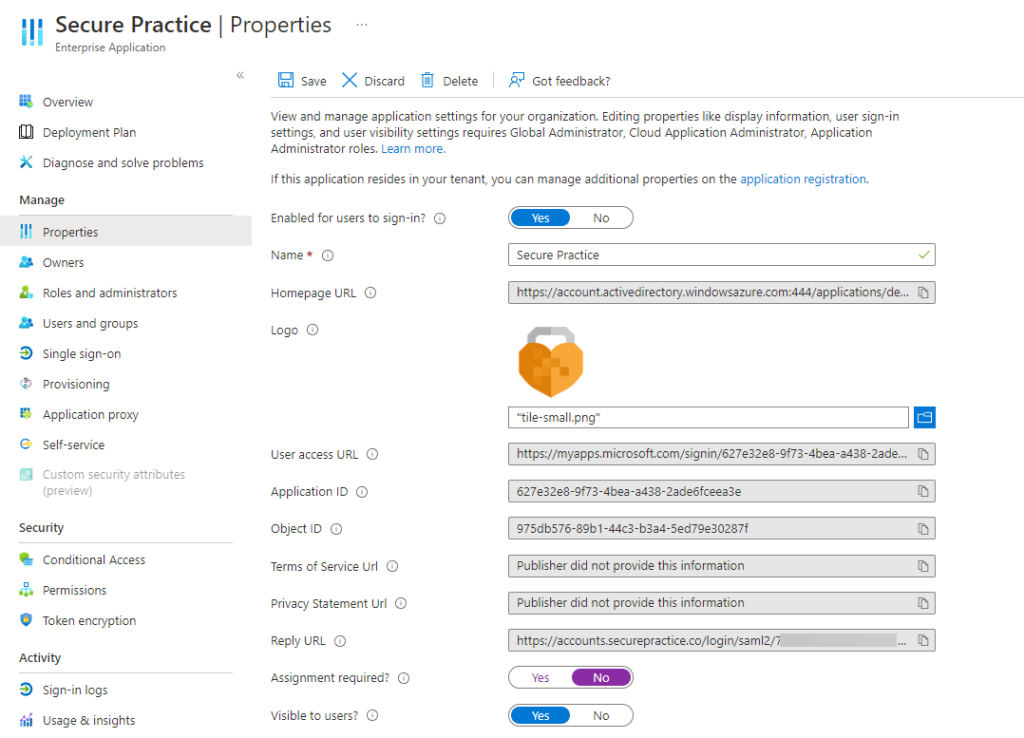1024x738 pixels.
Task: Open Conditional Access settings
Action: point(93,560)
